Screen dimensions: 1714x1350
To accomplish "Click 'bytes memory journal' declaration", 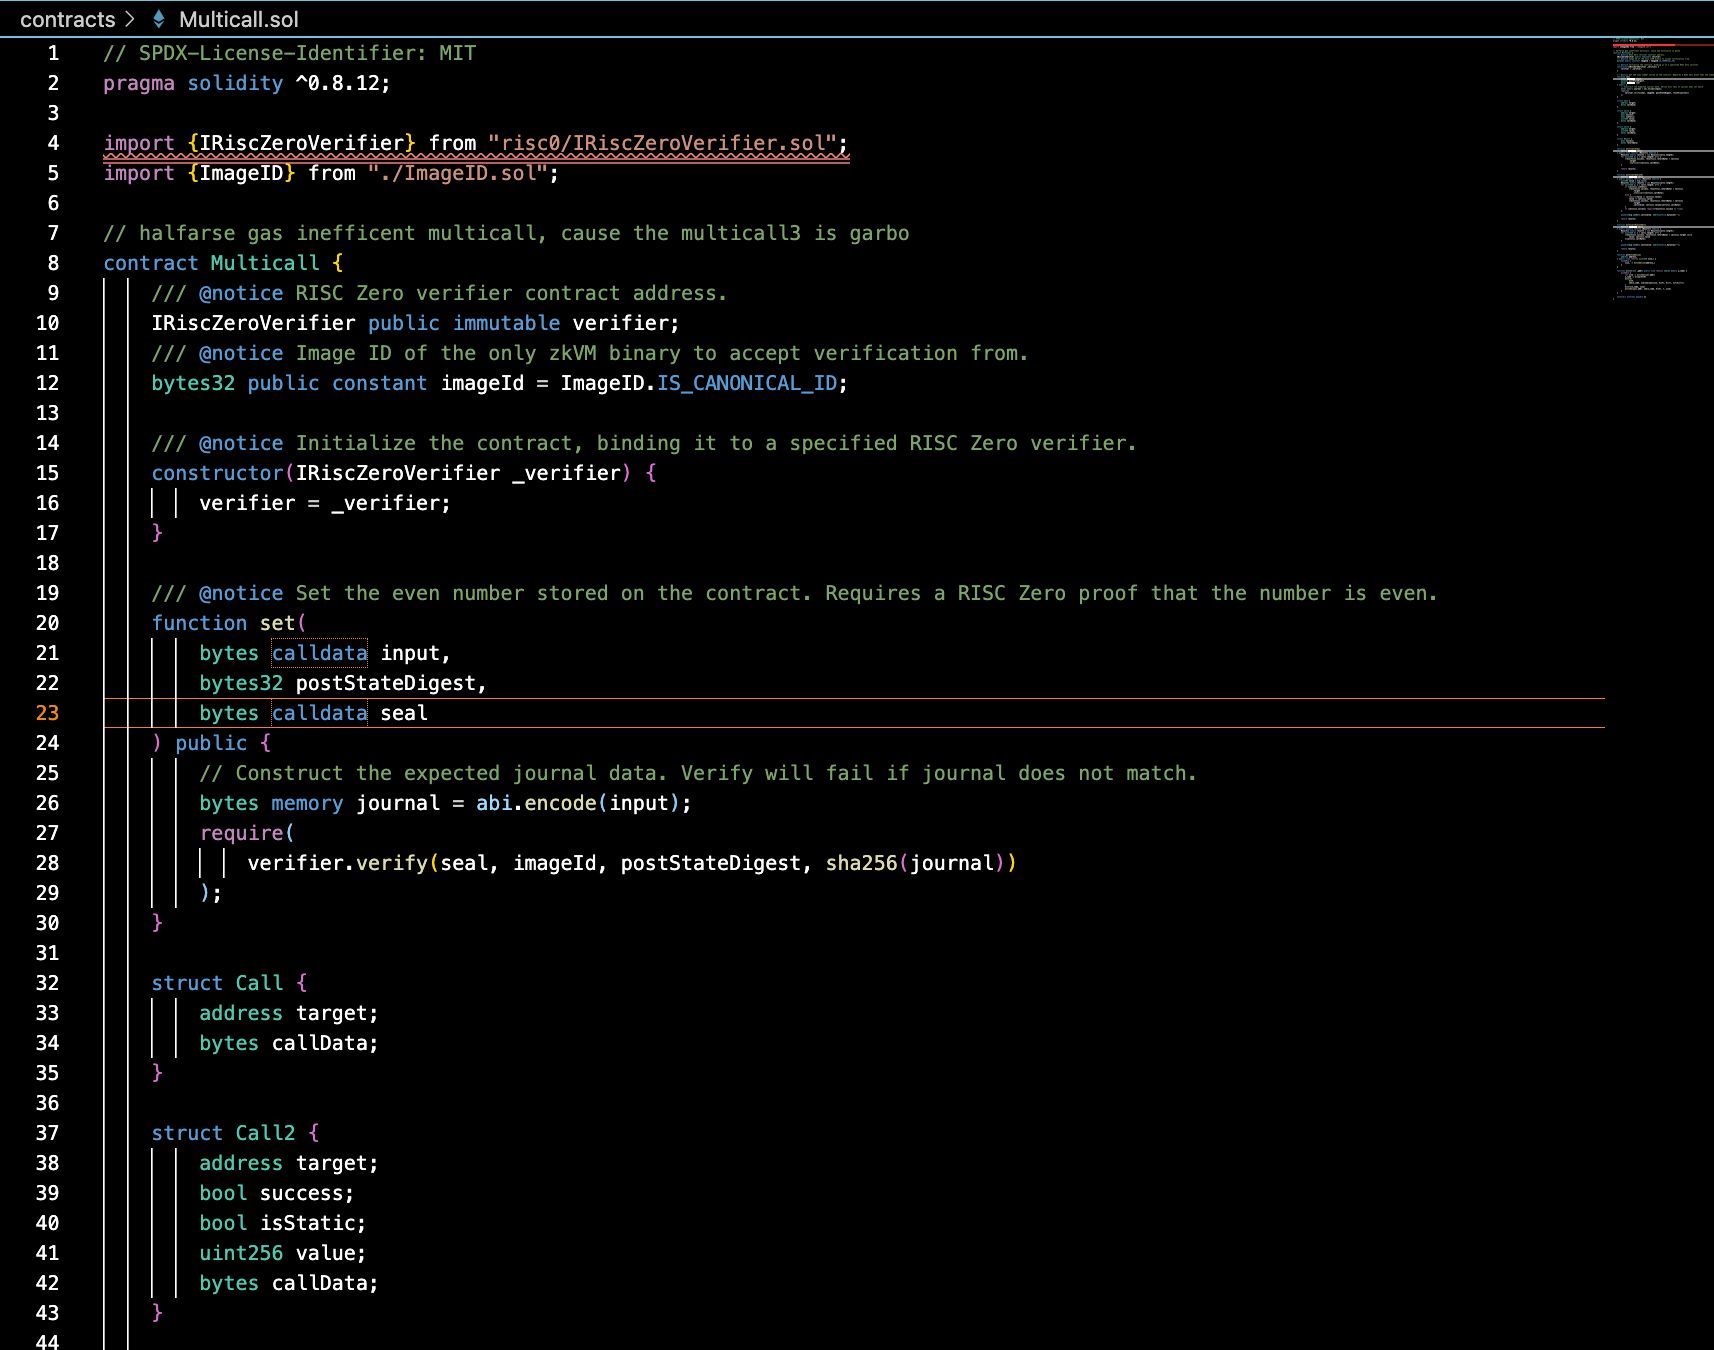I will click(x=319, y=803).
